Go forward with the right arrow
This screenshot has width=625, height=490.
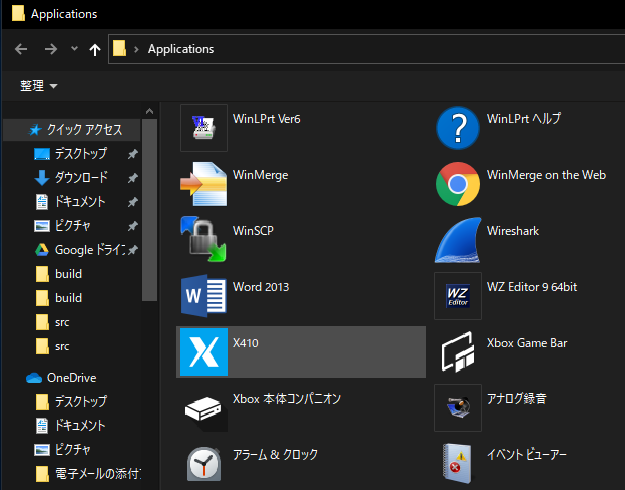(x=51, y=49)
